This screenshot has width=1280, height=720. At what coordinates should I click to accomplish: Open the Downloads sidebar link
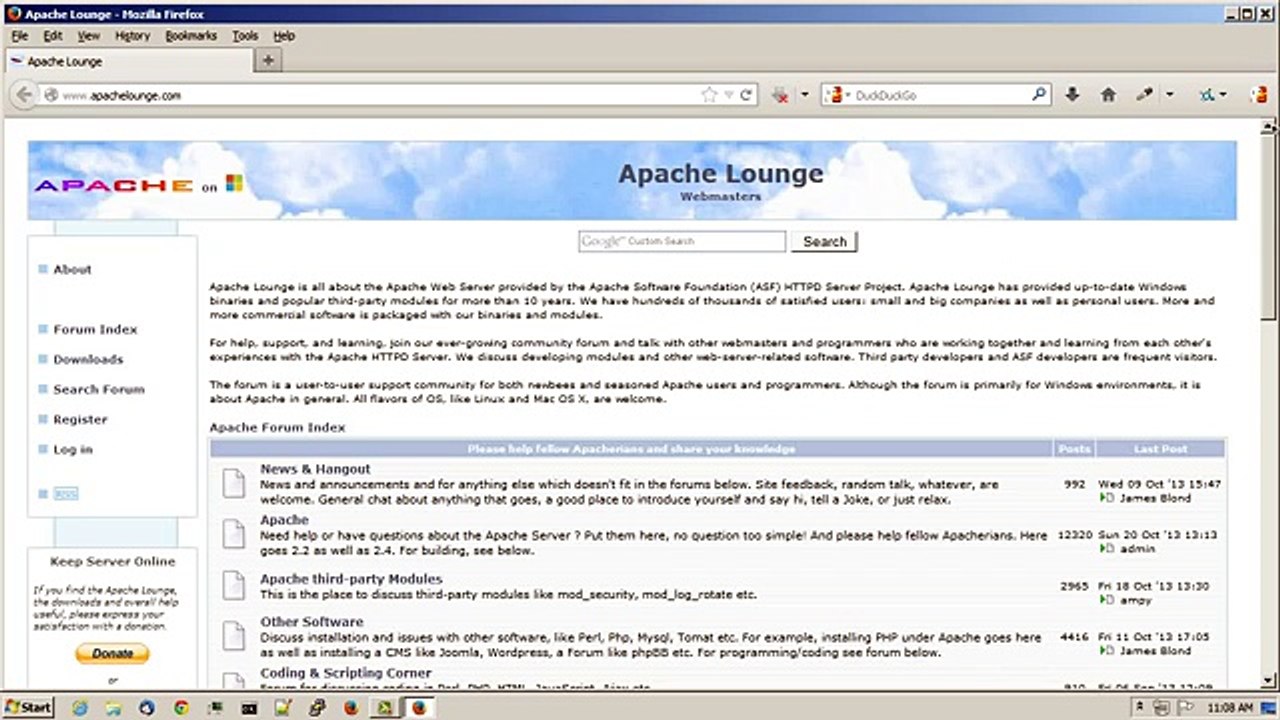(x=88, y=359)
